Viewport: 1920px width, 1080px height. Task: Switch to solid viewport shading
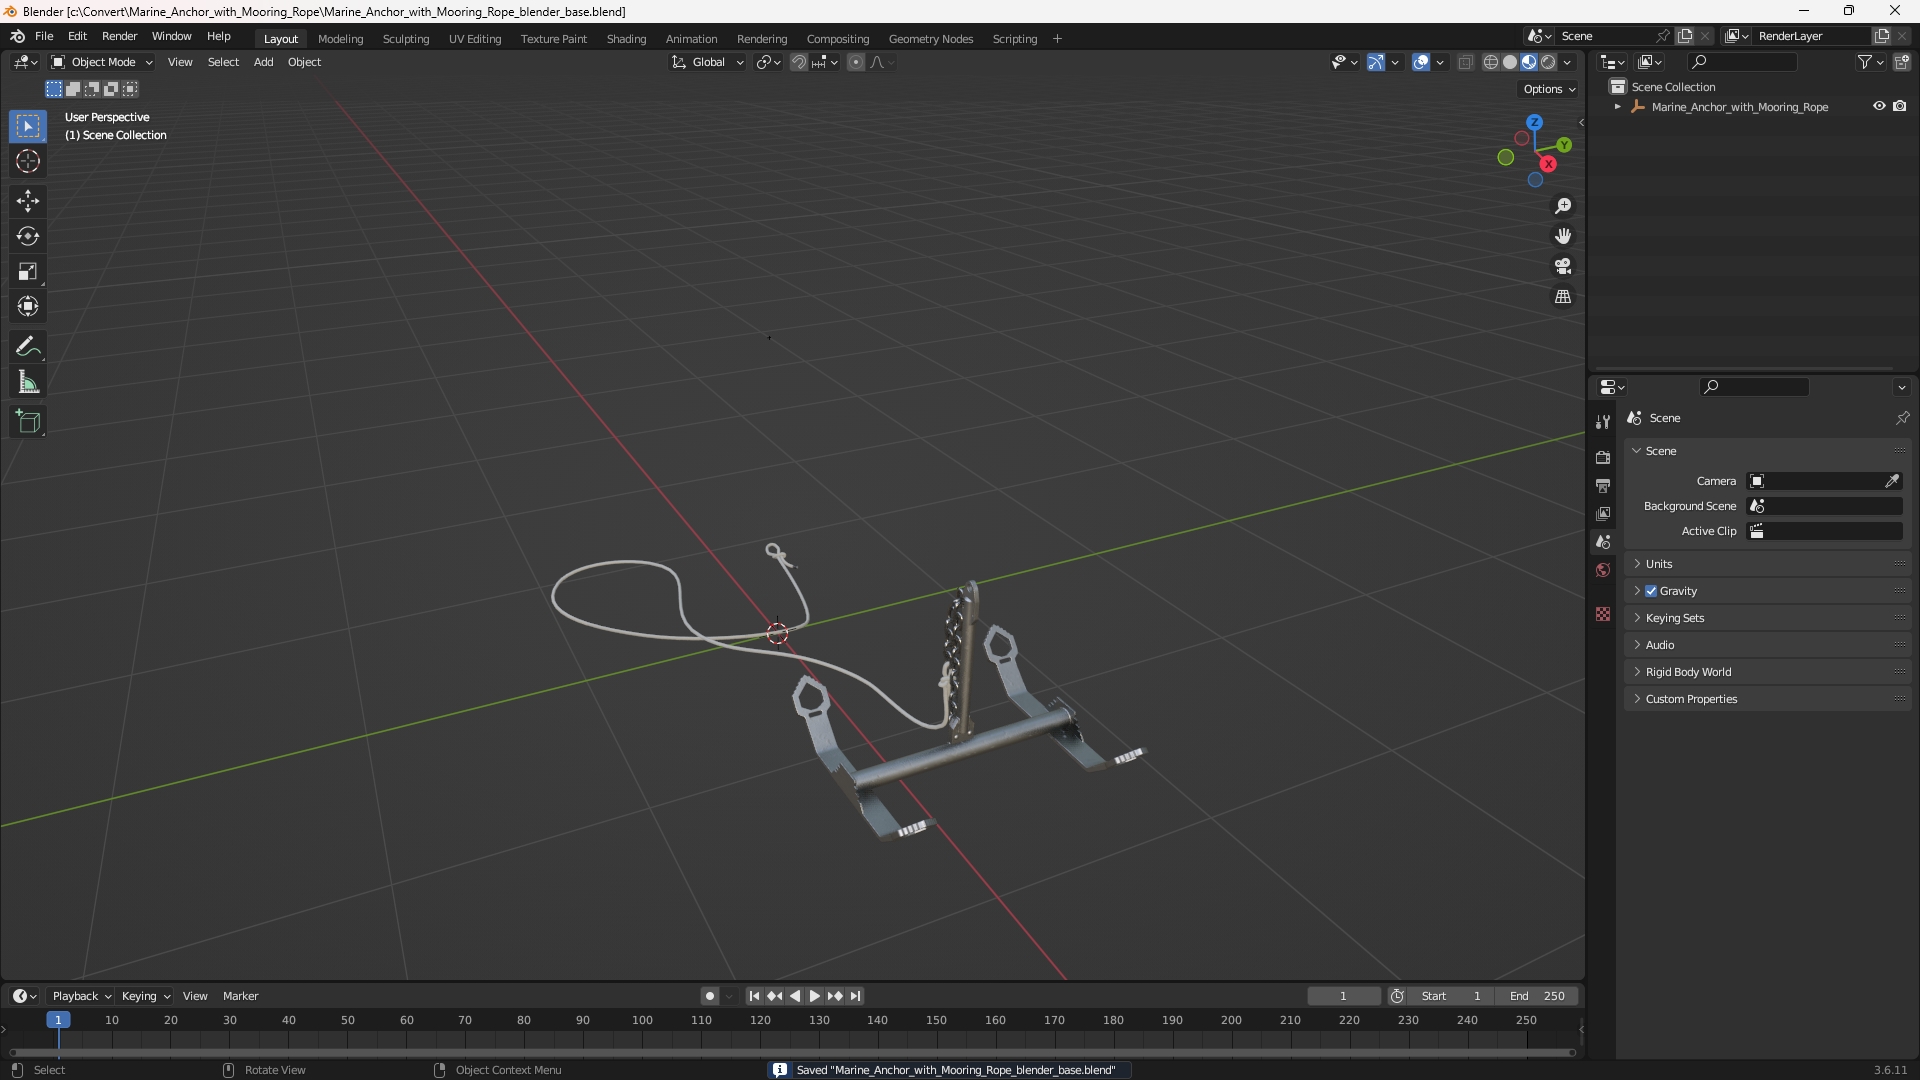click(x=1510, y=62)
